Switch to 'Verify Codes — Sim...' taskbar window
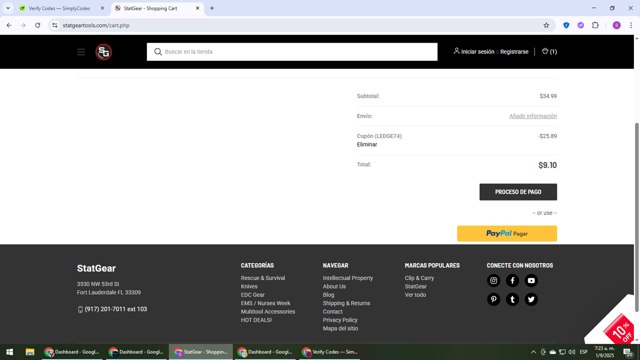640x360 pixels. pyautogui.click(x=330, y=352)
